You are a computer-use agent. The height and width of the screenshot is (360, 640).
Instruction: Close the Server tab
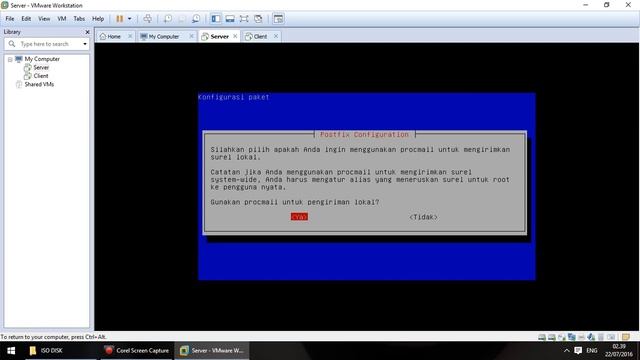click(x=235, y=36)
